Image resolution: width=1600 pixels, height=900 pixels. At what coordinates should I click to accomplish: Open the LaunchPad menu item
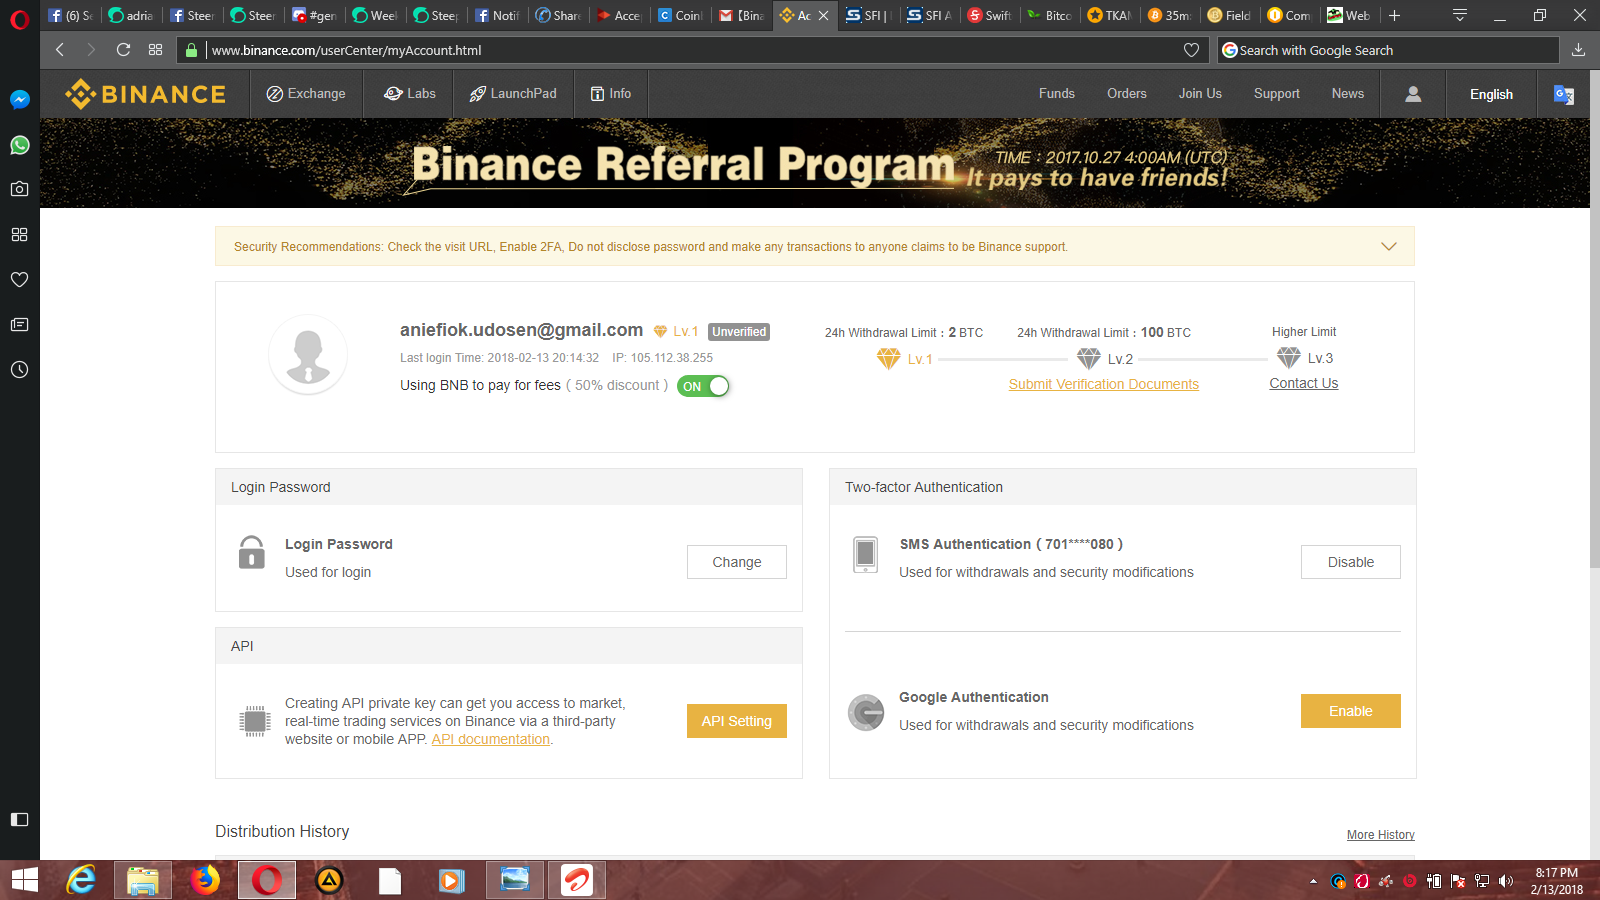pos(513,94)
